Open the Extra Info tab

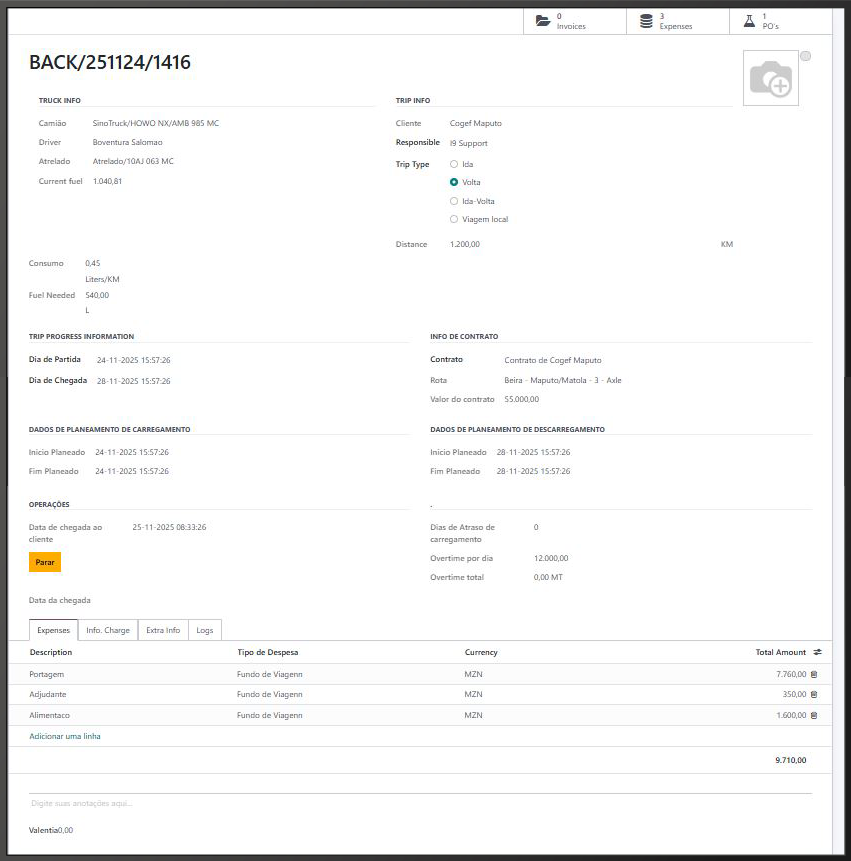[x=163, y=630]
